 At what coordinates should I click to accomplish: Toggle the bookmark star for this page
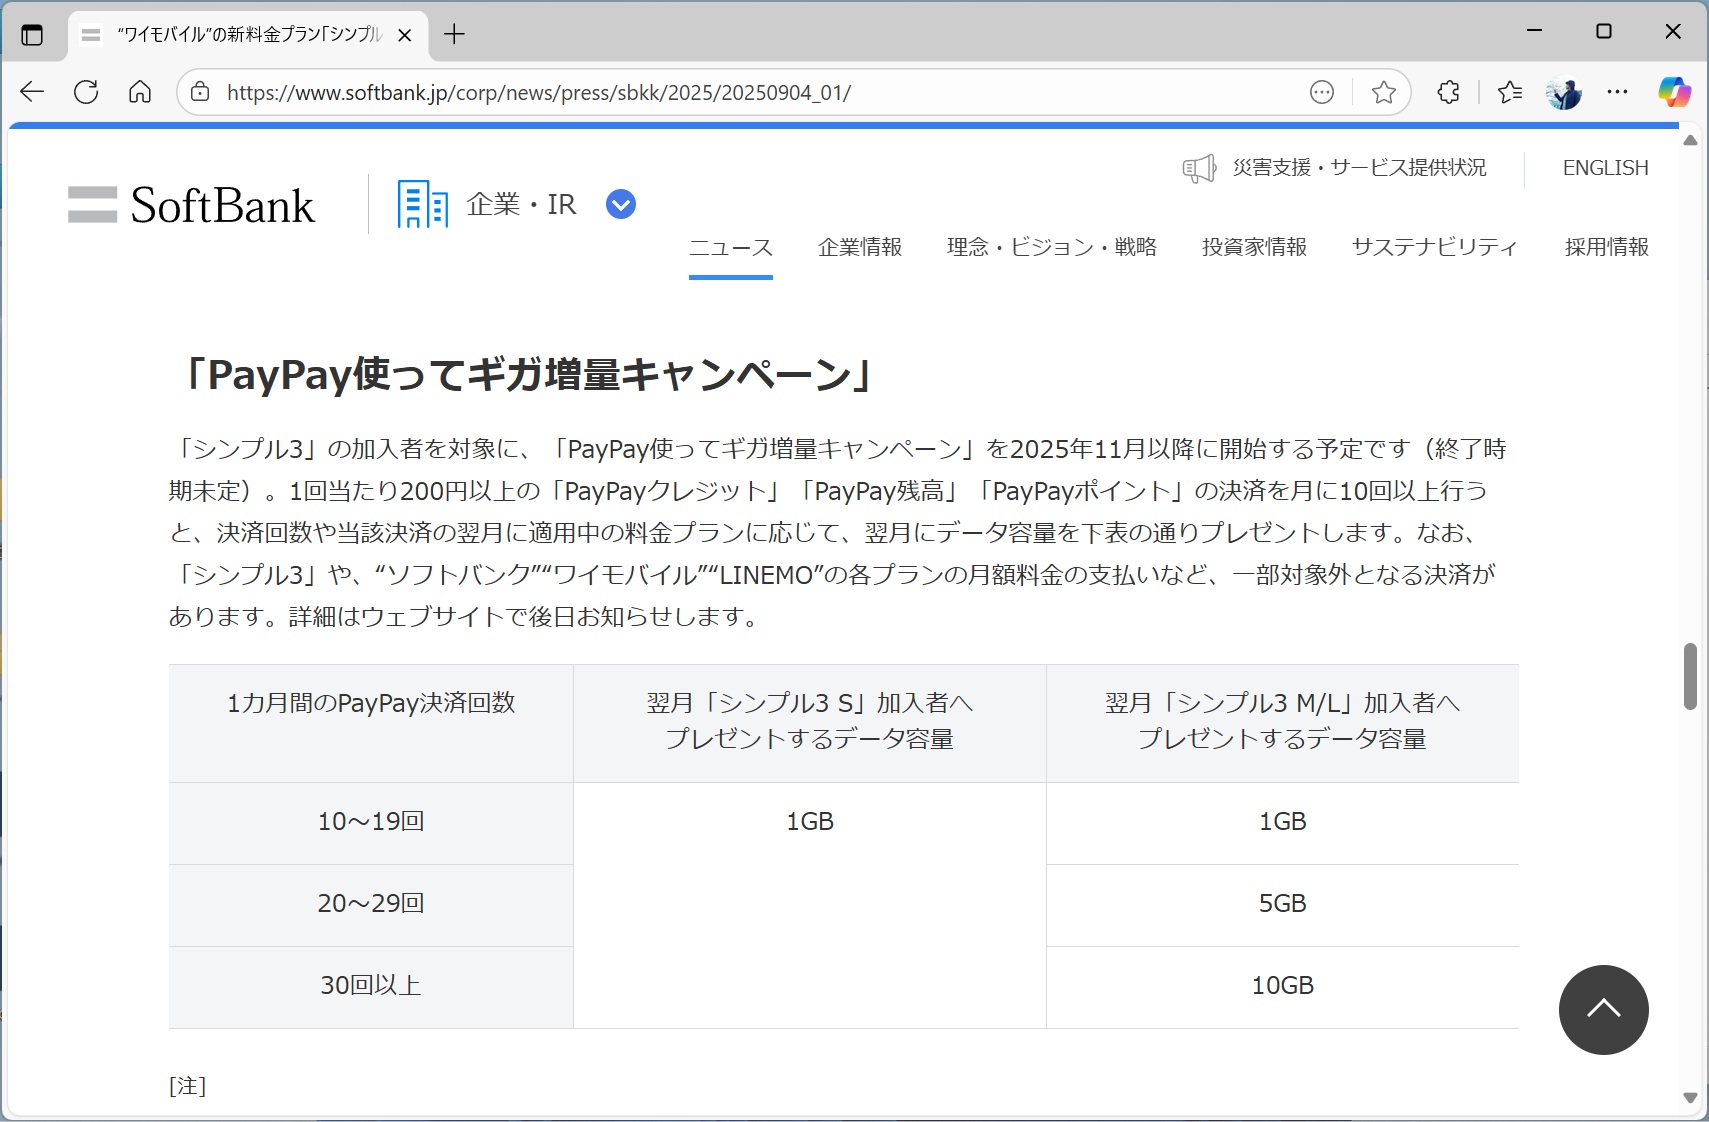(x=1384, y=92)
